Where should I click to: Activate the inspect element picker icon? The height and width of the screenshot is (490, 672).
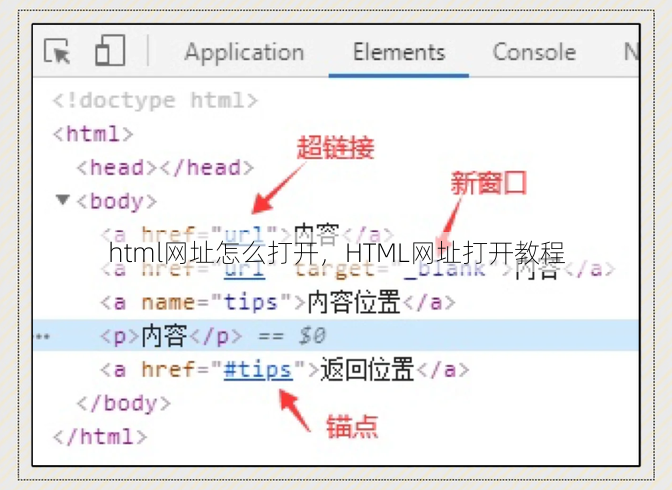(x=57, y=51)
